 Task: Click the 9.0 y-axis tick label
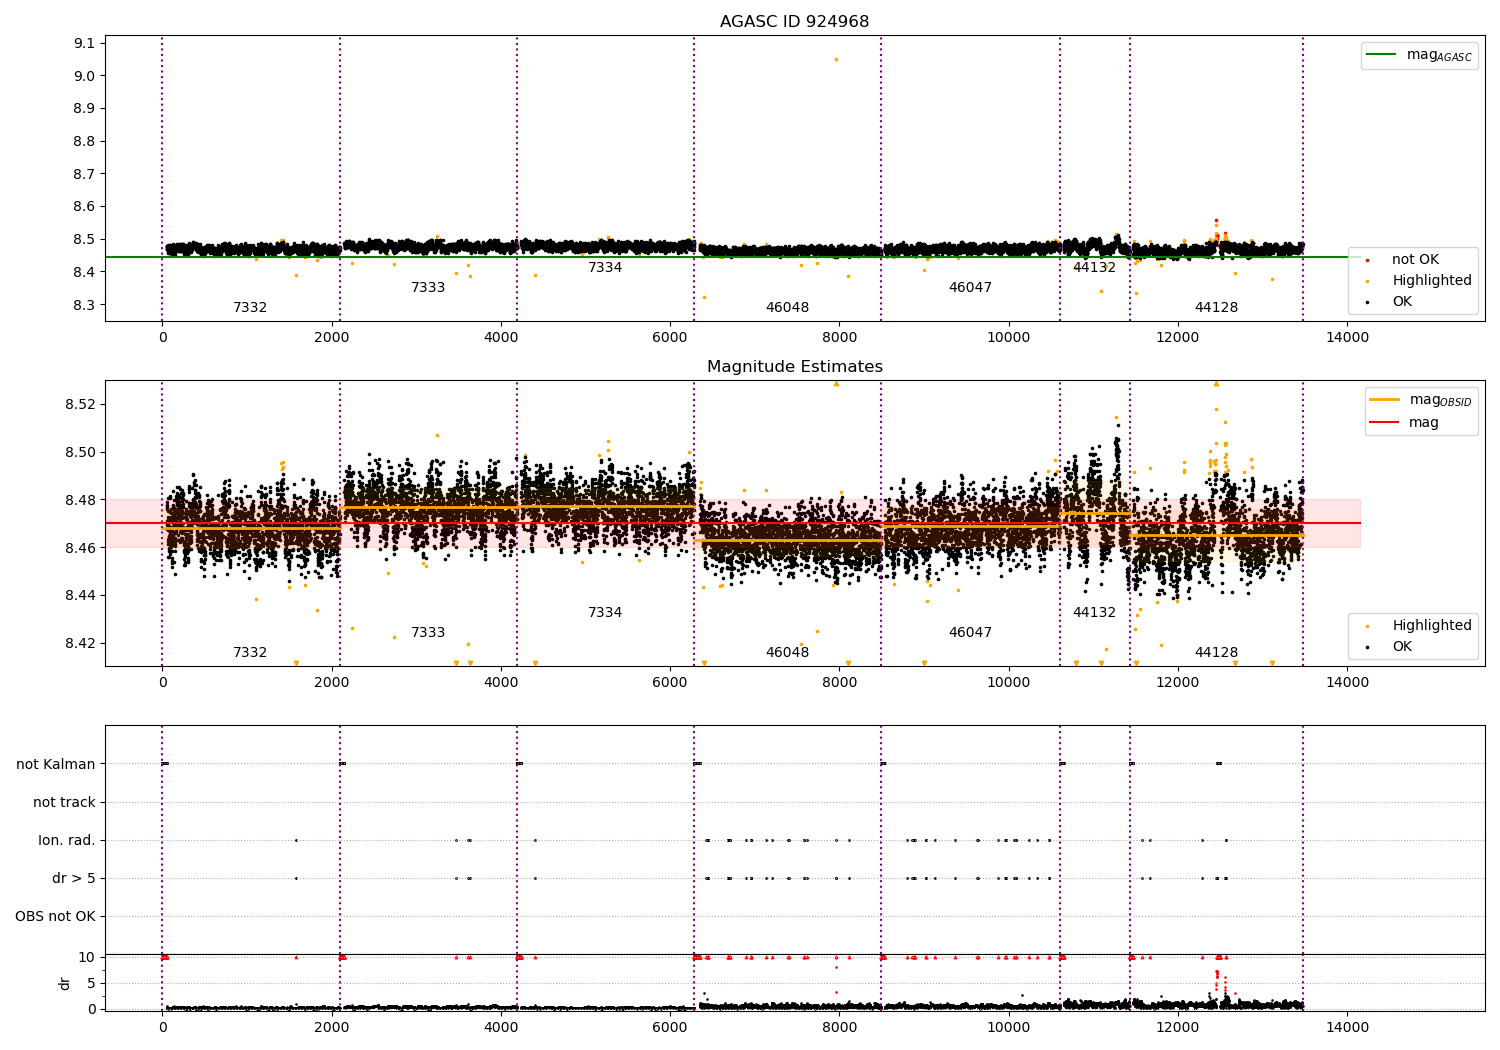click(85, 76)
